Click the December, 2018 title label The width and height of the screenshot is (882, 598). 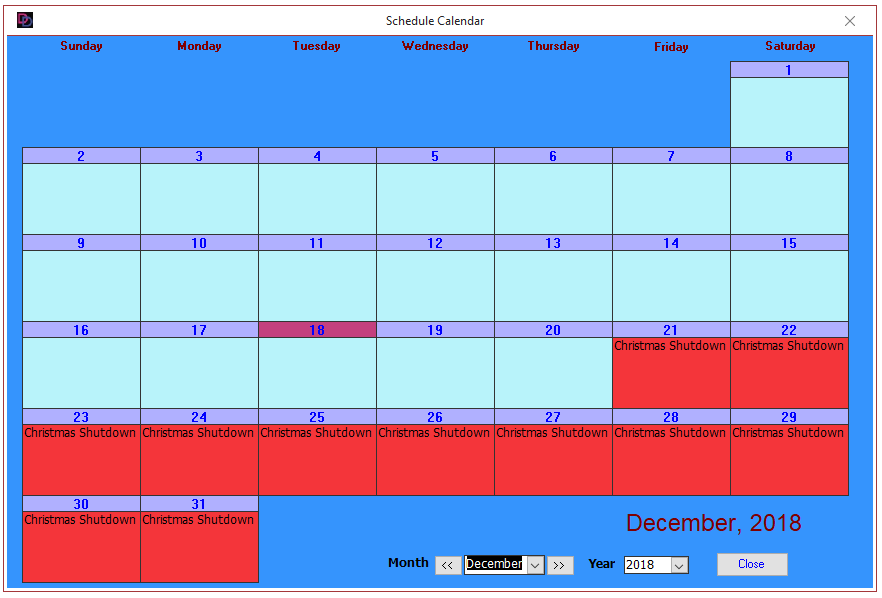714,523
